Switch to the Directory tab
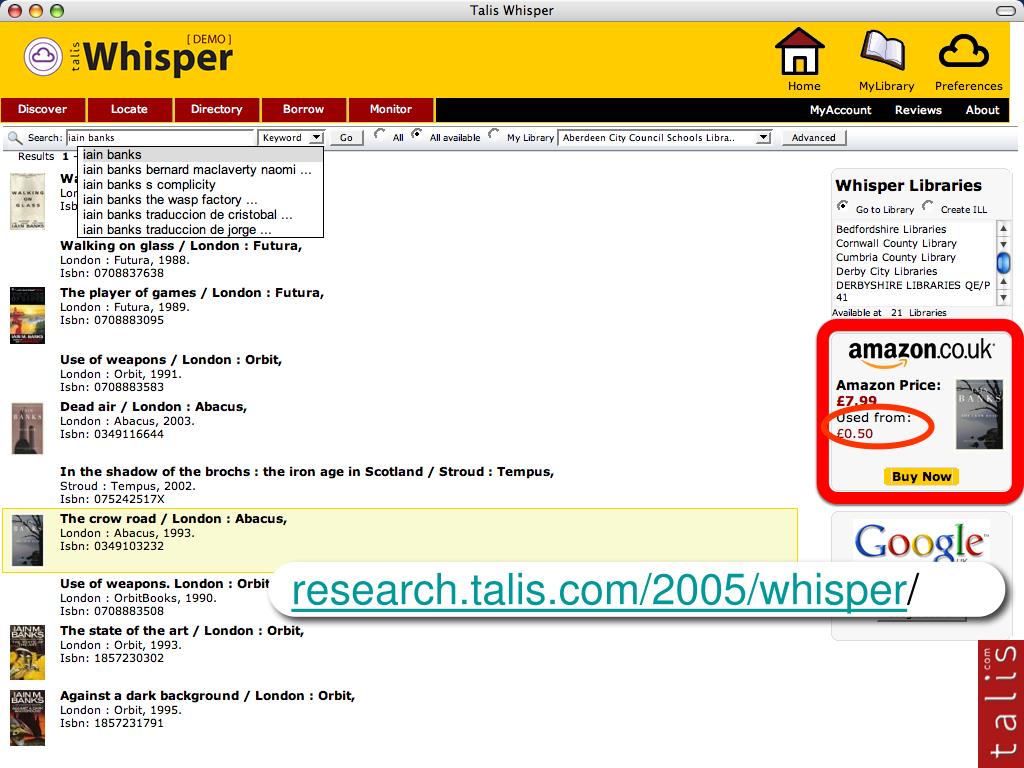The width and height of the screenshot is (1024, 768). pos(216,110)
